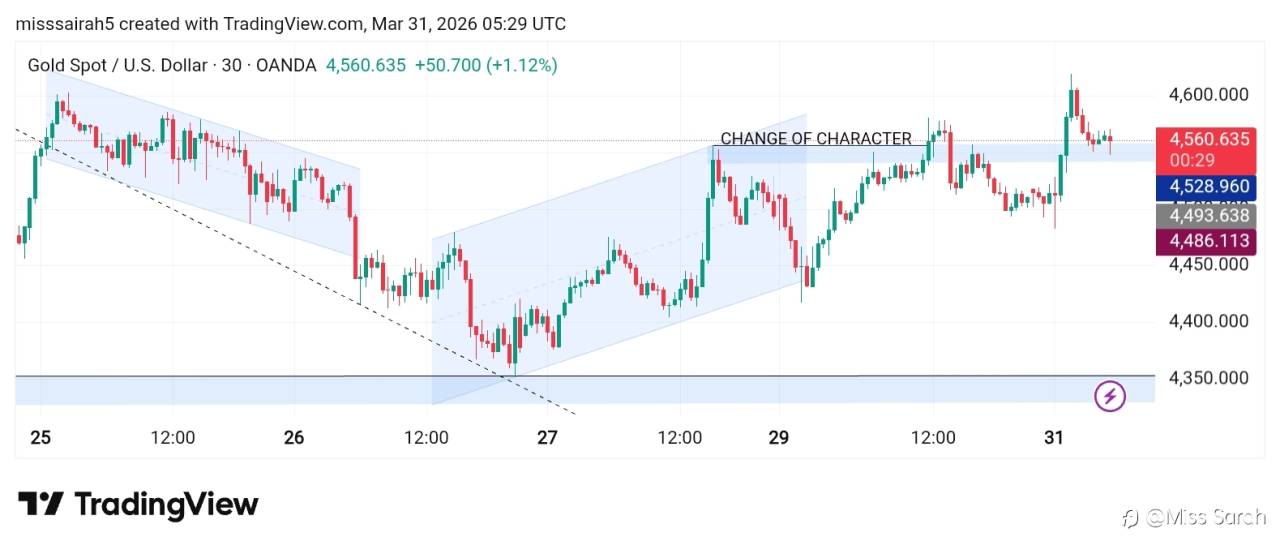Image resolution: width=1280 pixels, height=550 pixels.
Task: Click the 31 date label on time axis
Action: pos(1053,437)
